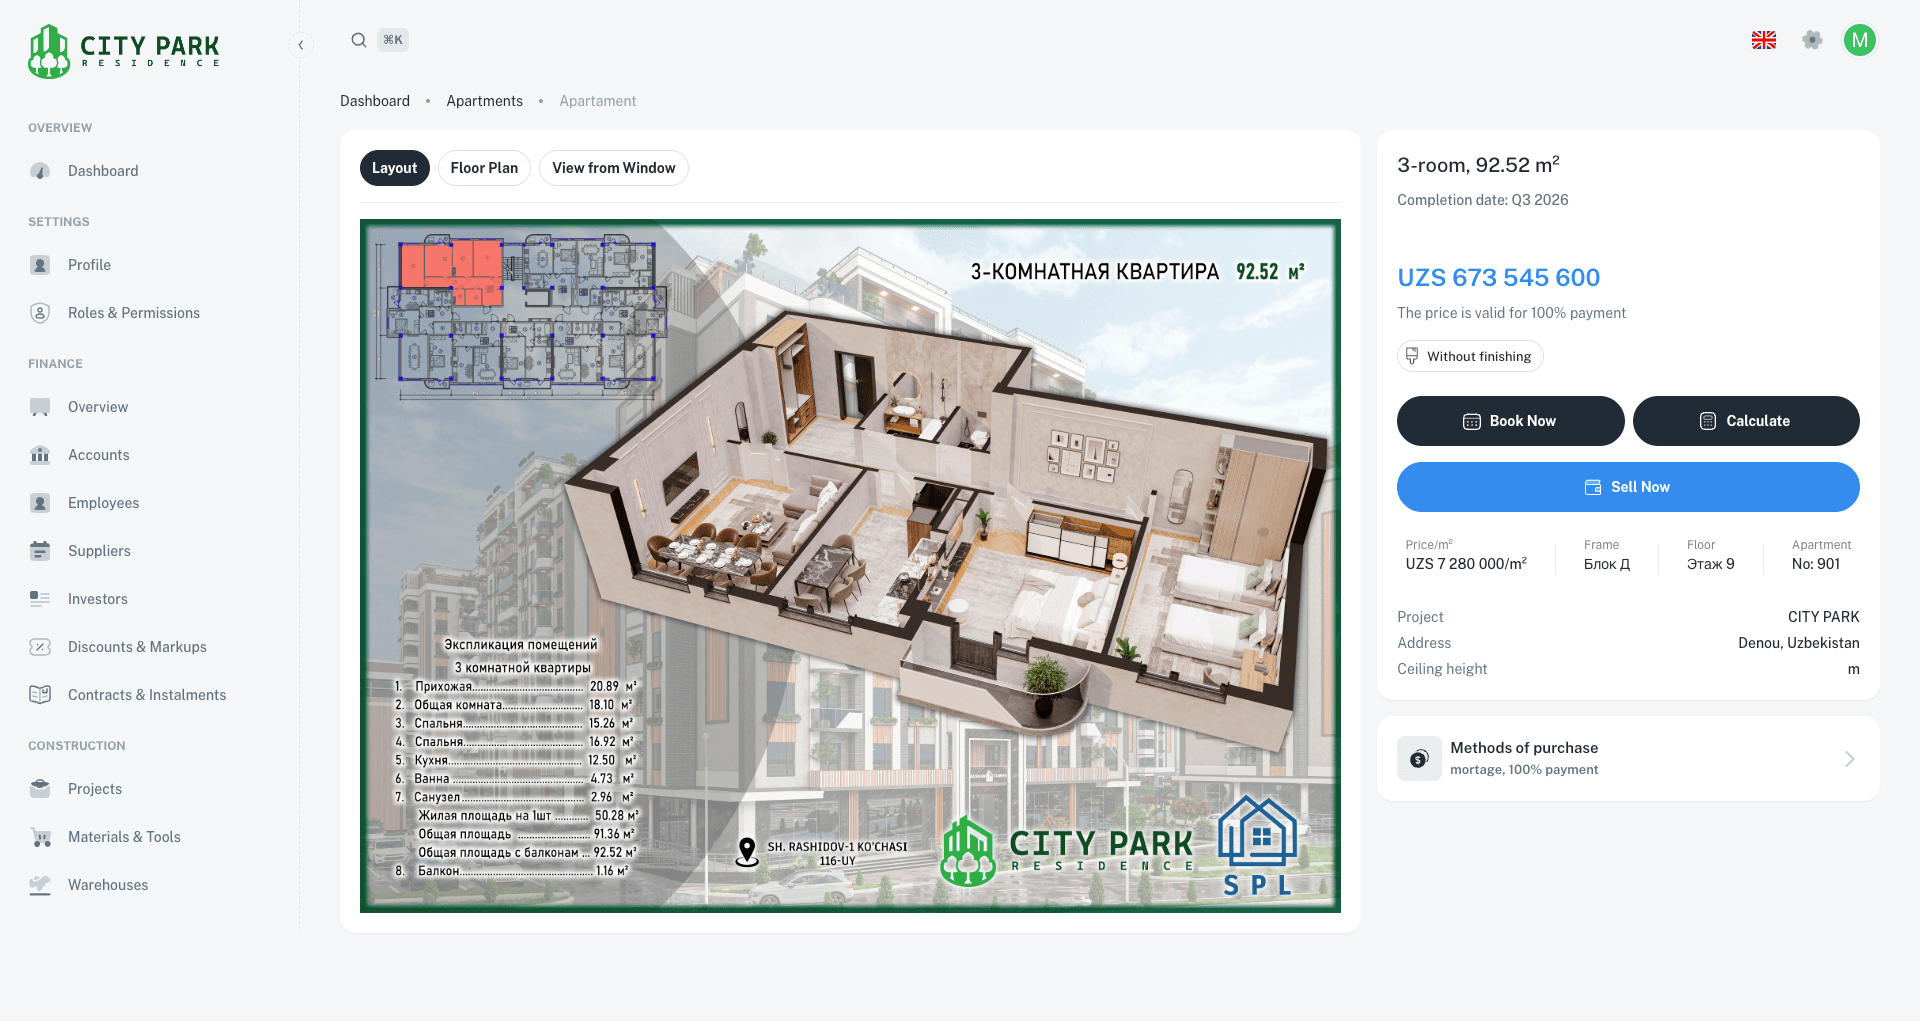Click the blue Sell Now button
Screen dimensions: 1920x1021
coord(1627,487)
